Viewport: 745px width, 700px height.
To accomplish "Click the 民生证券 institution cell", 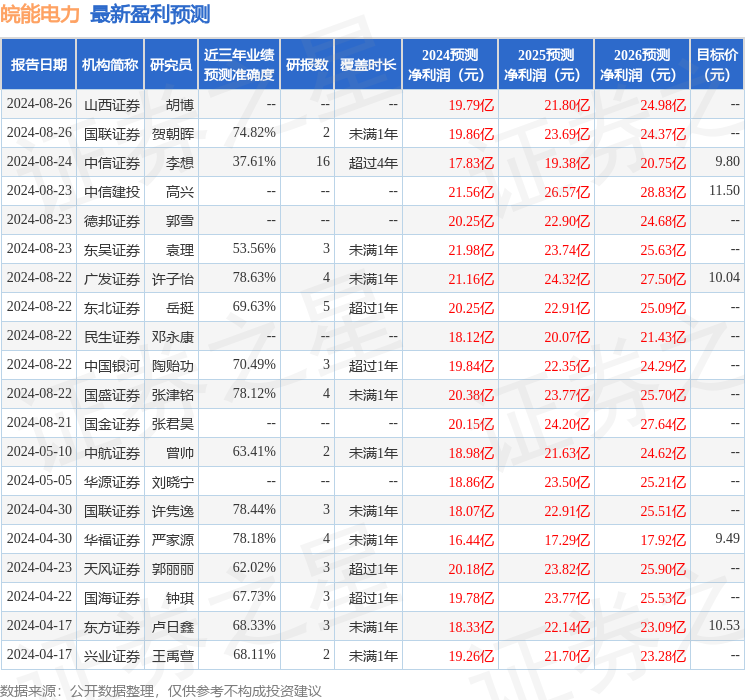I will pyautogui.click(x=112, y=337).
